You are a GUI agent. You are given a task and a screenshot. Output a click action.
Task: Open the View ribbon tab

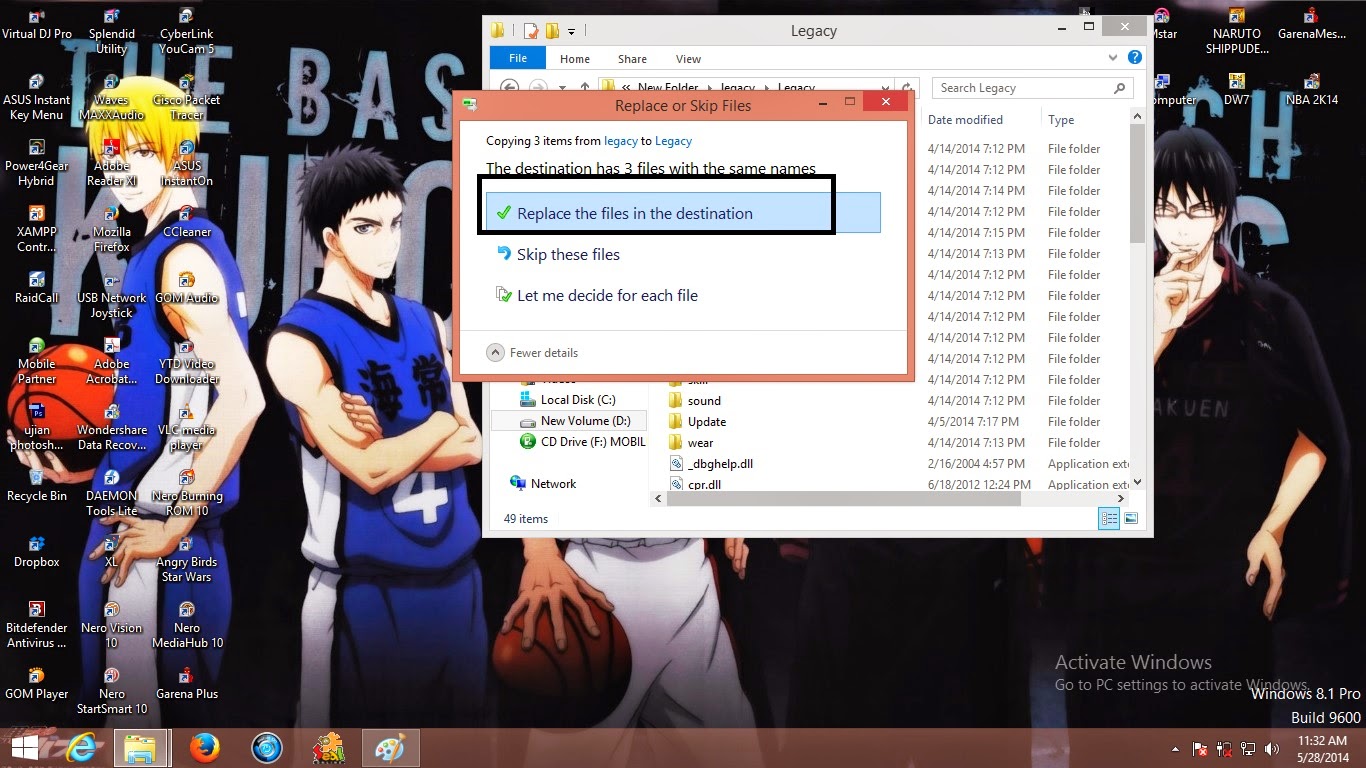click(688, 59)
